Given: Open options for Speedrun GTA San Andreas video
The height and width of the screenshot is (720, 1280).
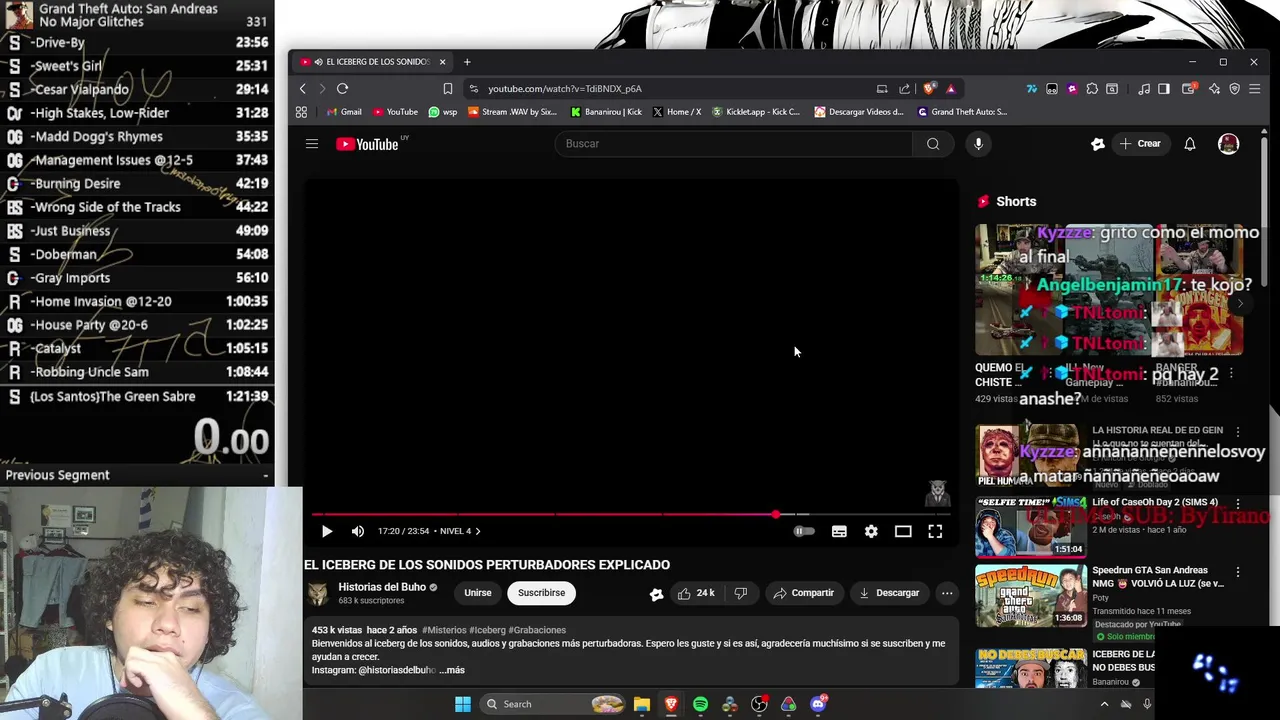Looking at the screenshot, I should tap(1238, 573).
